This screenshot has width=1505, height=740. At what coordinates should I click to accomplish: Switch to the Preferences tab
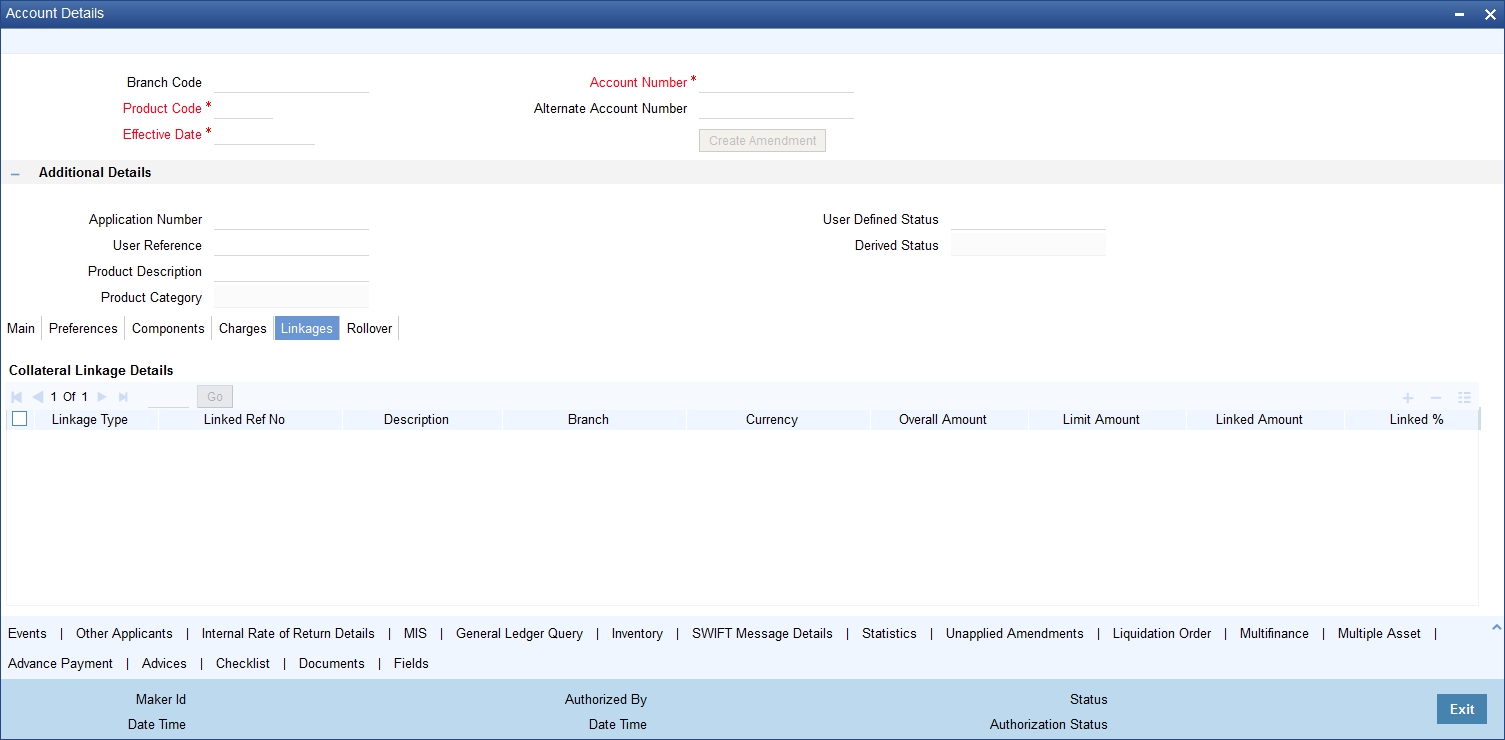point(83,328)
